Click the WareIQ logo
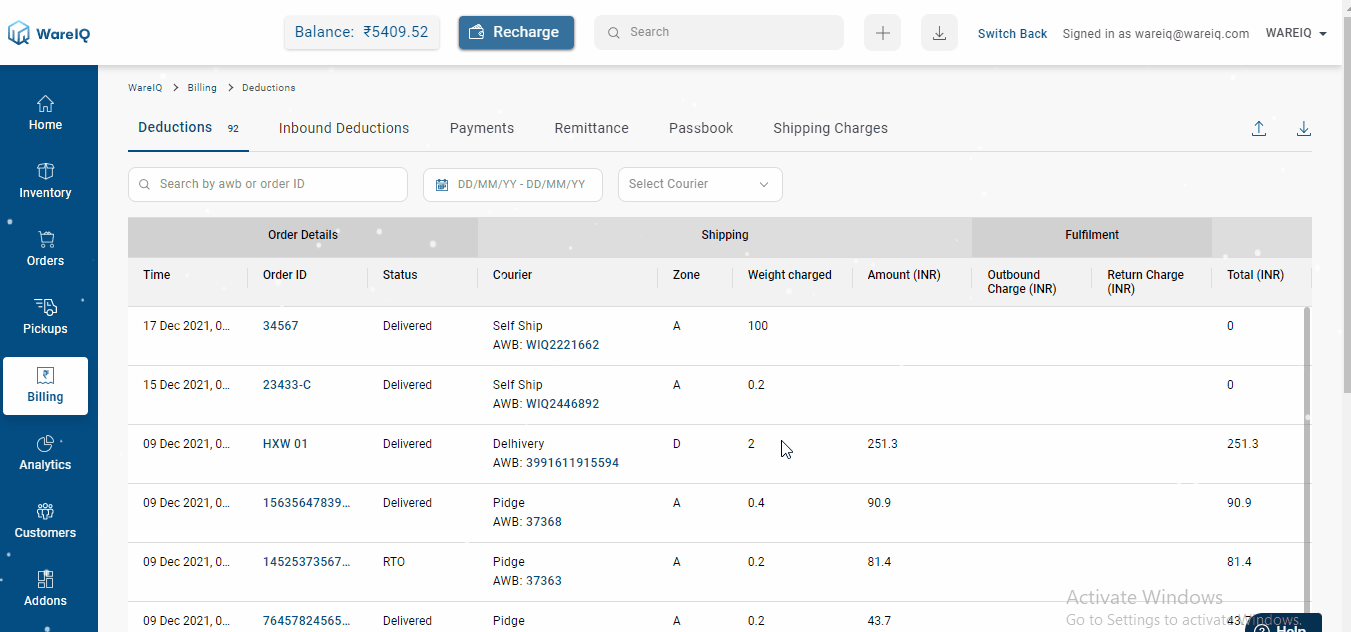 50,33
